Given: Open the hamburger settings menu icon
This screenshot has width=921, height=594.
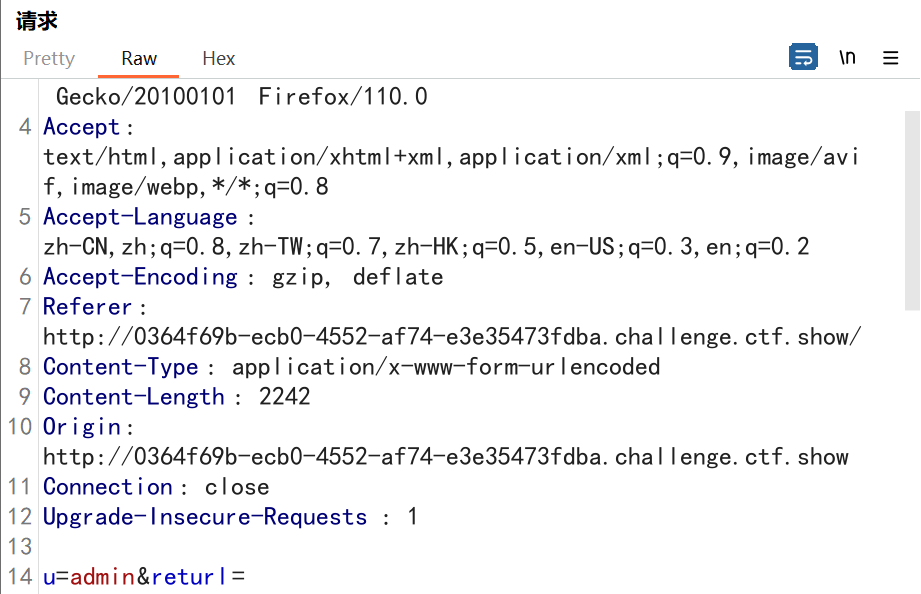Looking at the screenshot, I should point(891,58).
